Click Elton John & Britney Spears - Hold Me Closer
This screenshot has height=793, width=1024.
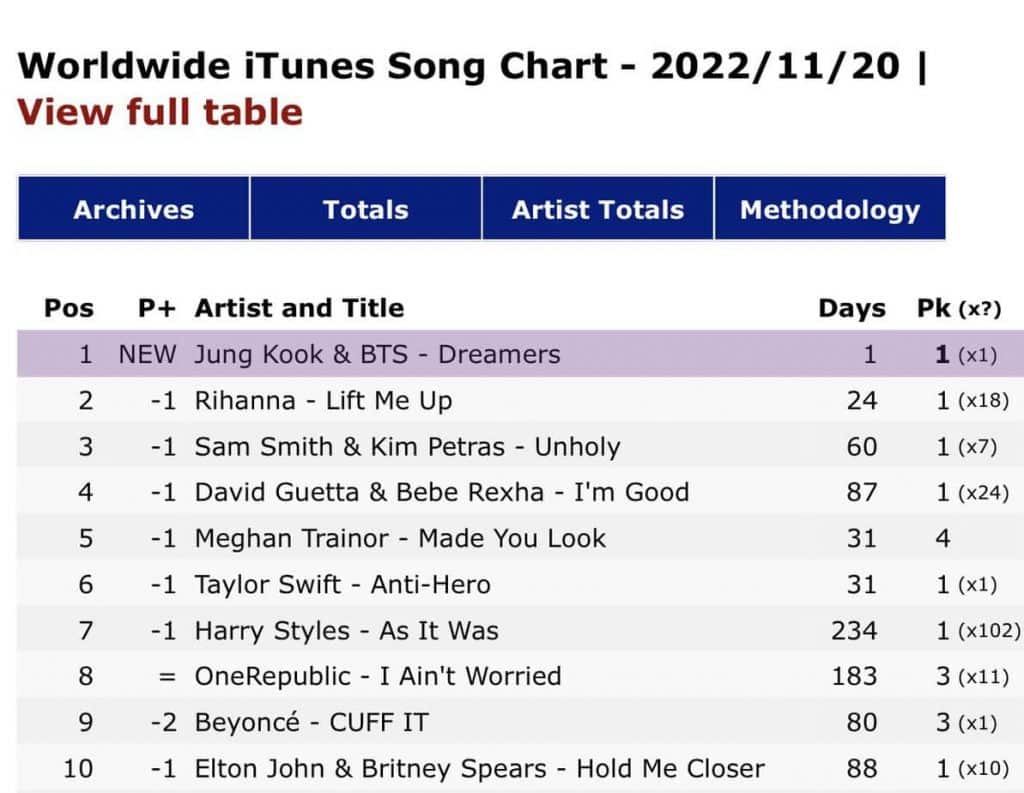pos(479,768)
